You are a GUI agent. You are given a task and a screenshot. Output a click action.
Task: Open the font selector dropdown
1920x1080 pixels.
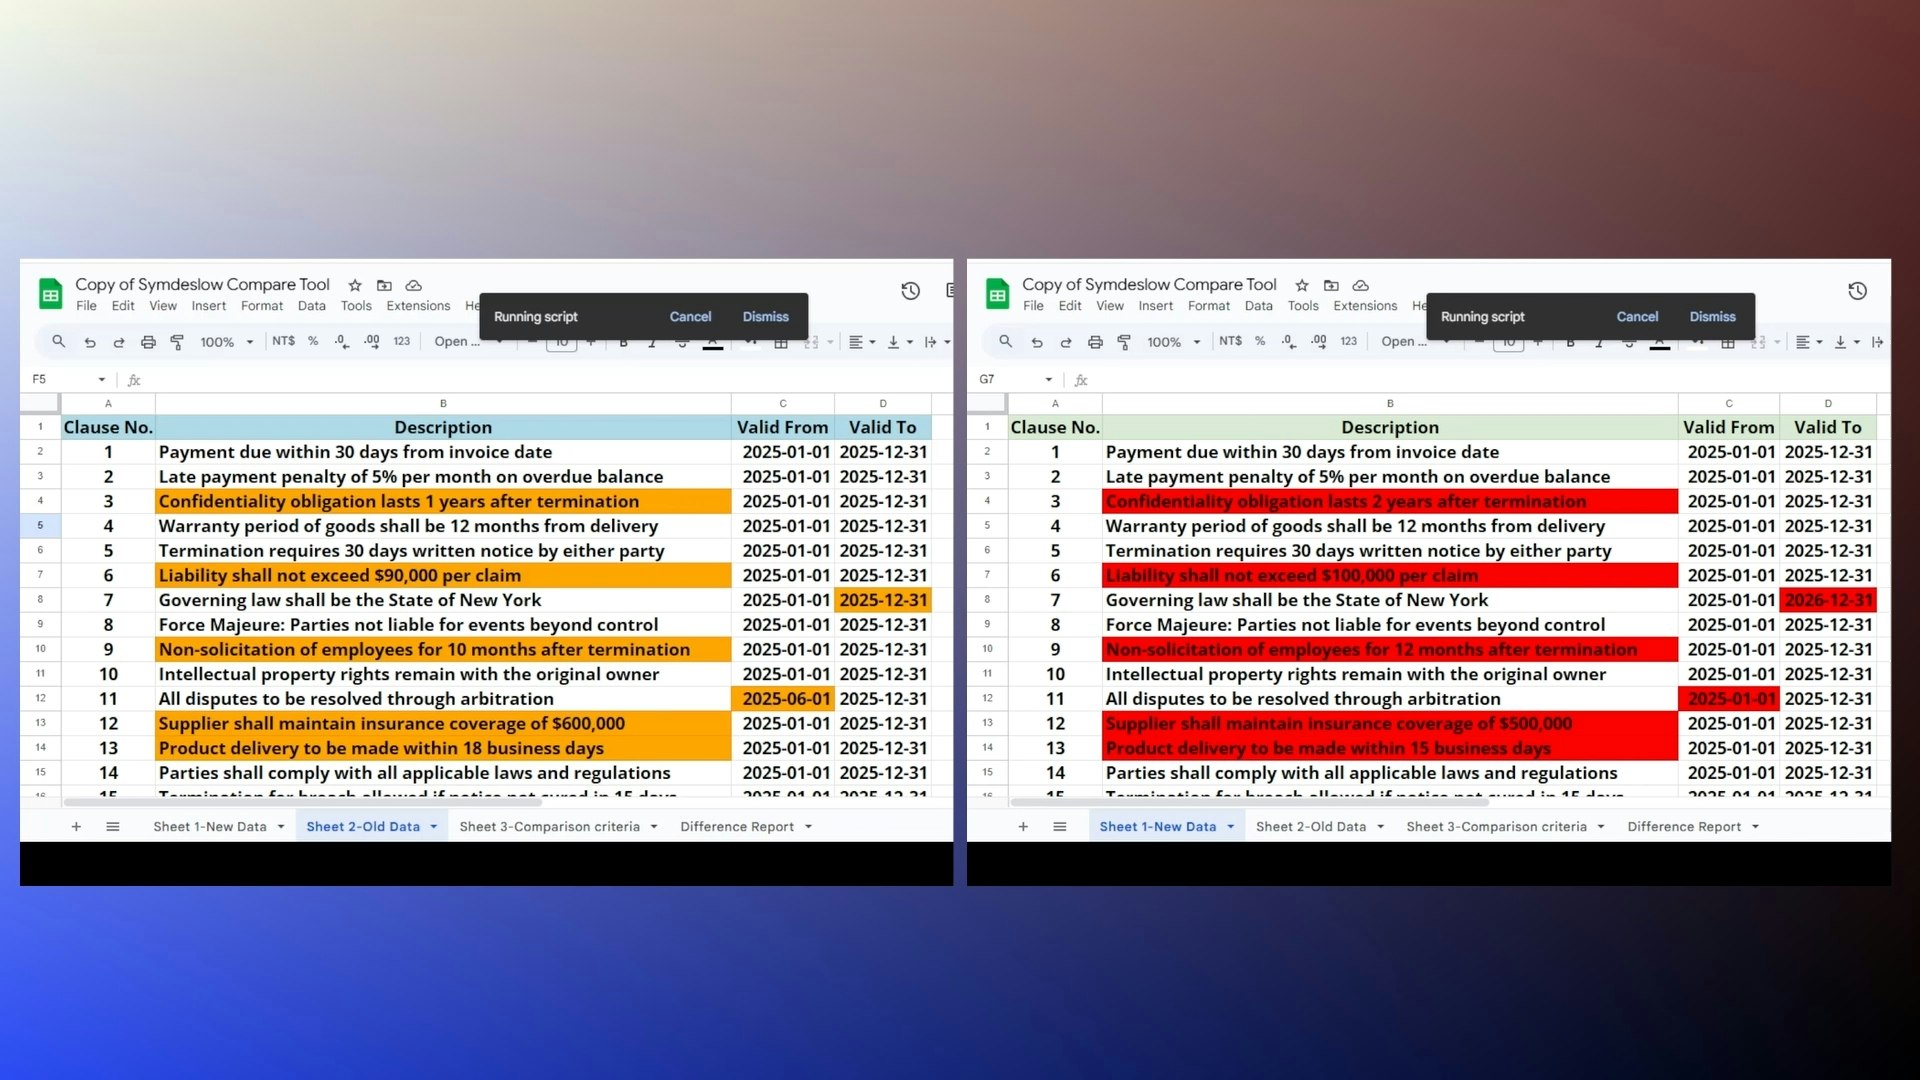click(x=467, y=341)
